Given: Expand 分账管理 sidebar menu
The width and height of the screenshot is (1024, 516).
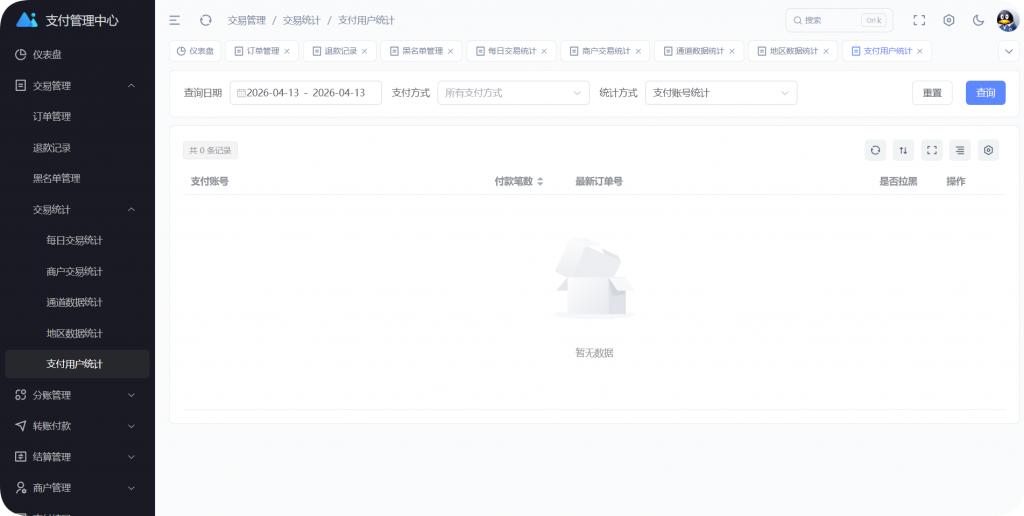Looking at the screenshot, I should pyautogui.click(x=77, y=395).
